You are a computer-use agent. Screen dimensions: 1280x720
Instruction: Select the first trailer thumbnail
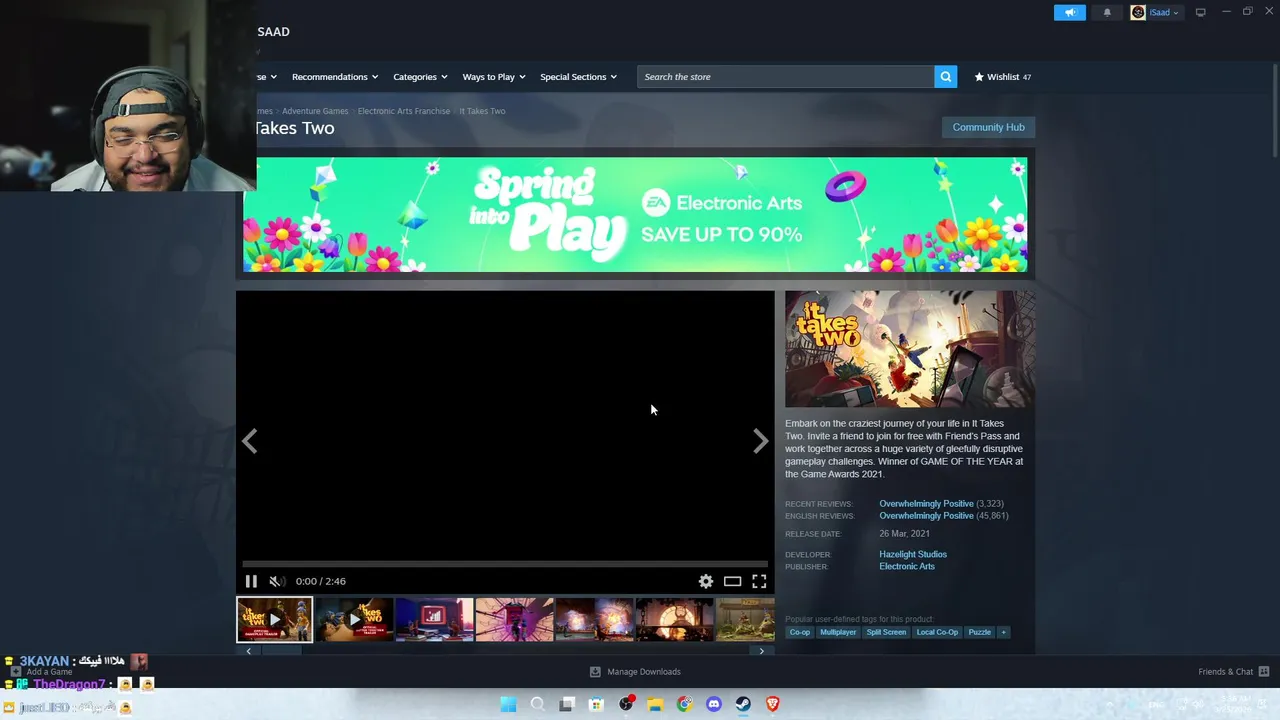pyautogui.click(x=274, y=620)
